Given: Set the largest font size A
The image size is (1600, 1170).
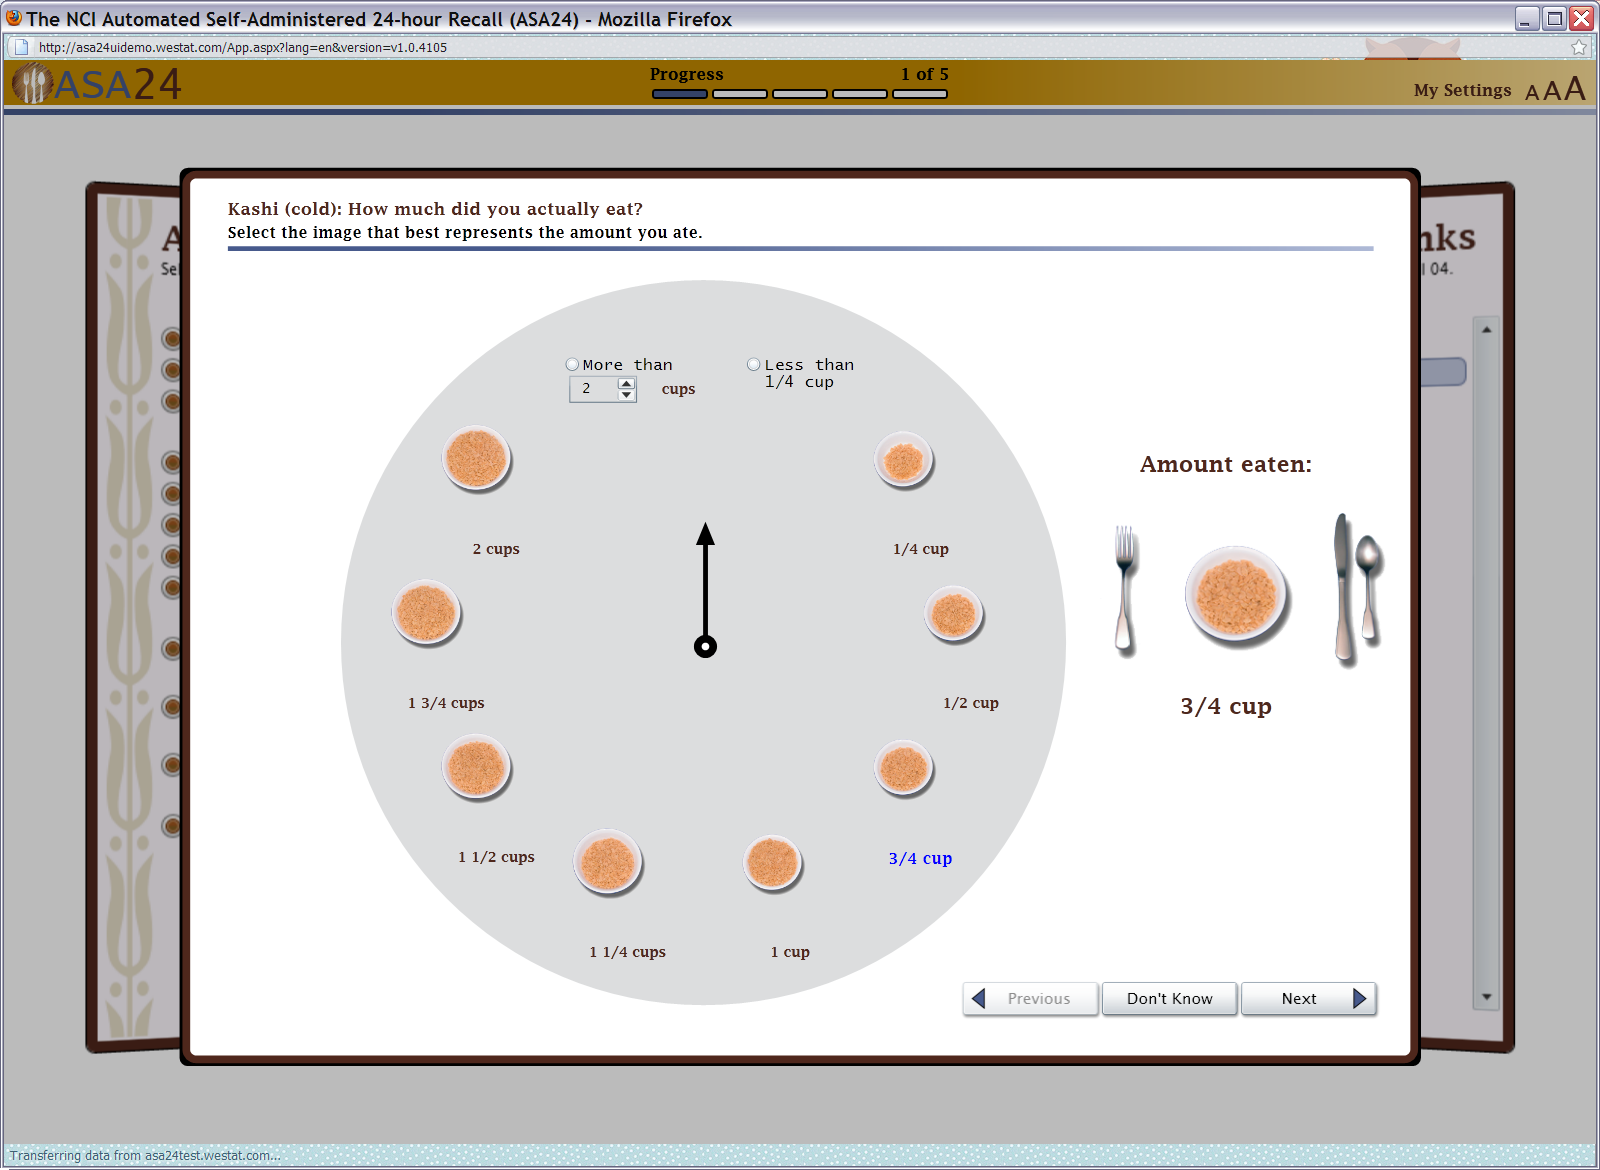Looking at the screenshot, I should click(1575, 89).
